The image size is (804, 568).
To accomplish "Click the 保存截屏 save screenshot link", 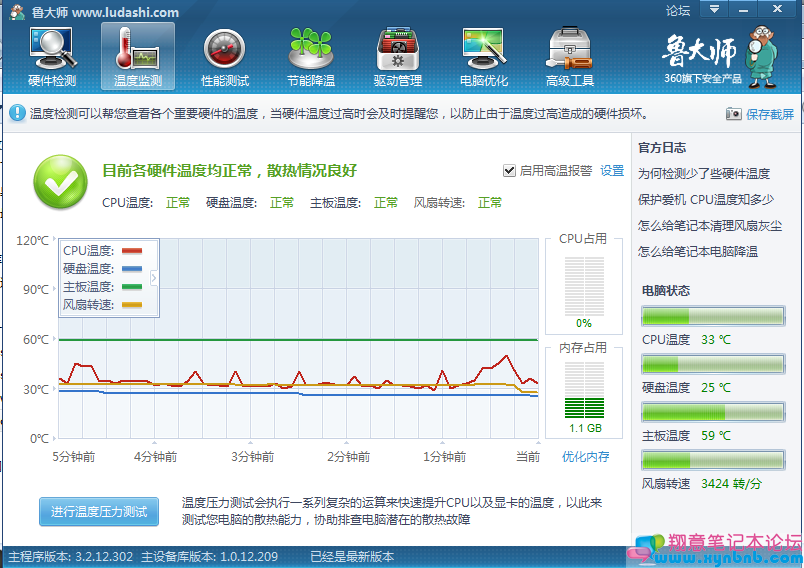I will [x=770, y=114].
